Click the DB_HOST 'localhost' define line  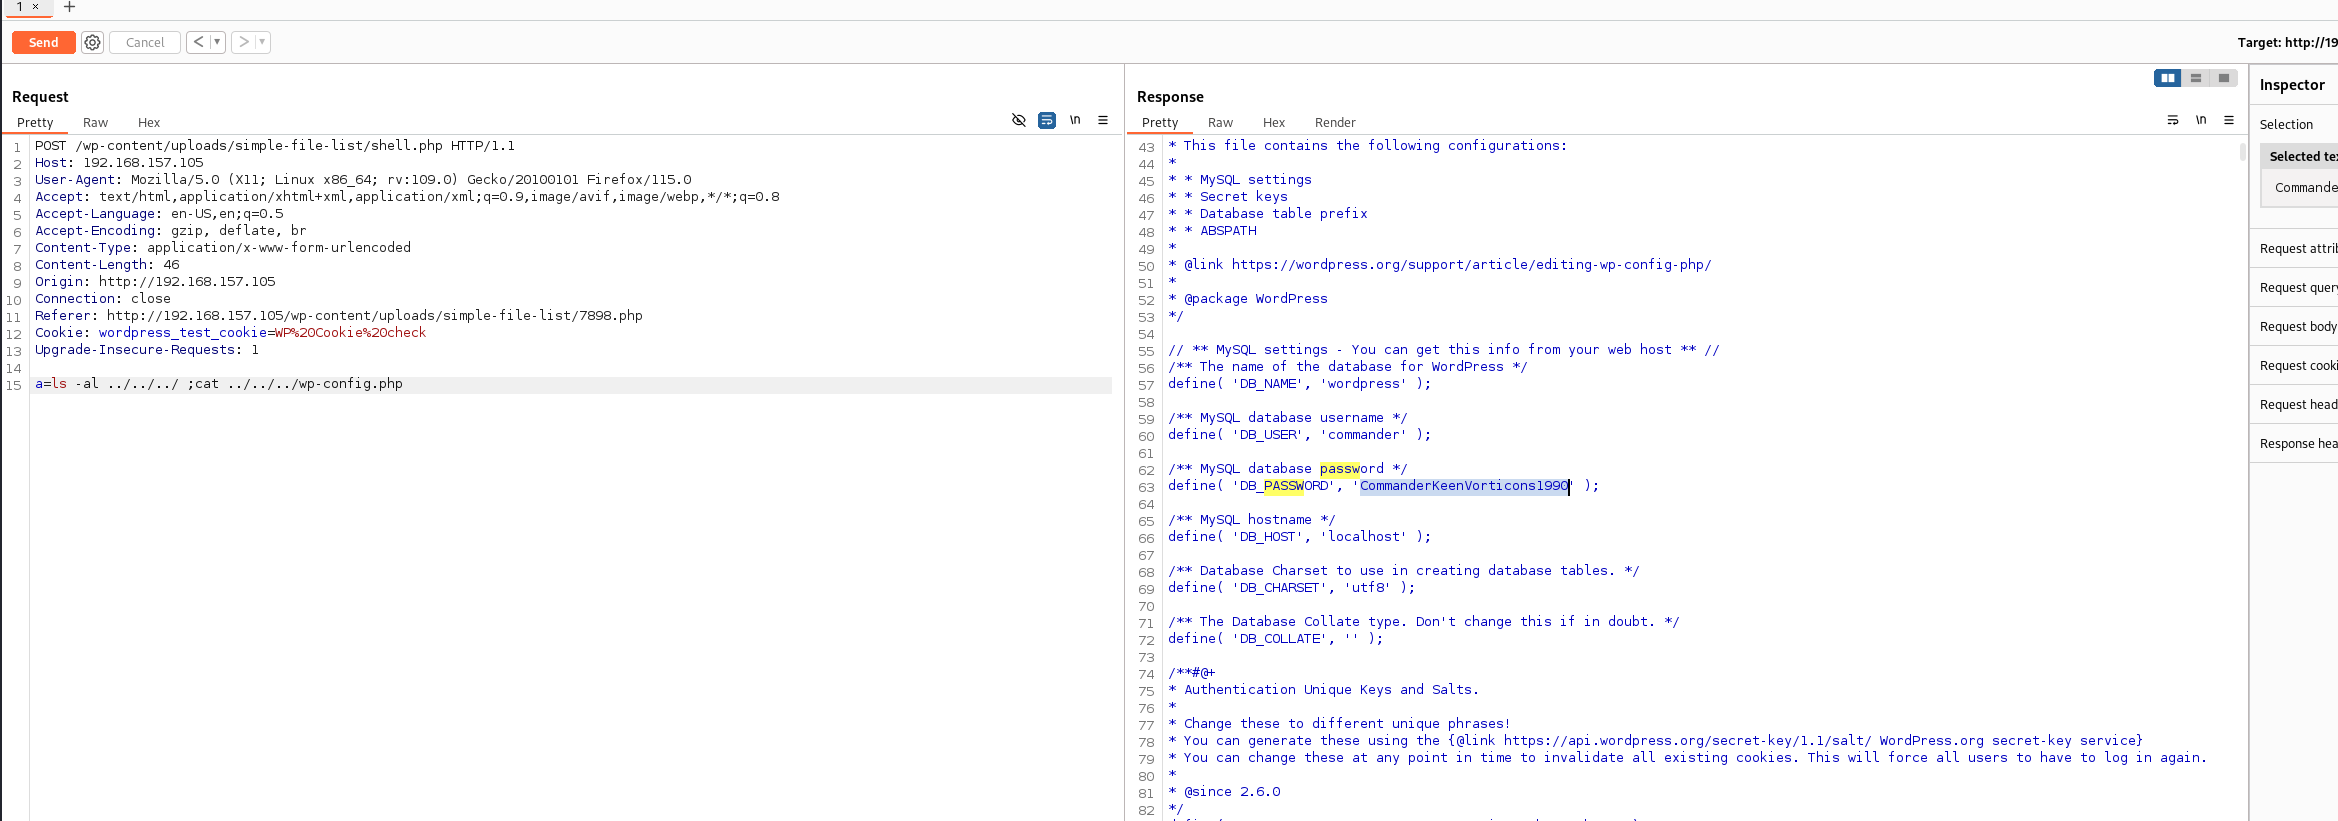pyautogui.click(x=1299, y=537)
